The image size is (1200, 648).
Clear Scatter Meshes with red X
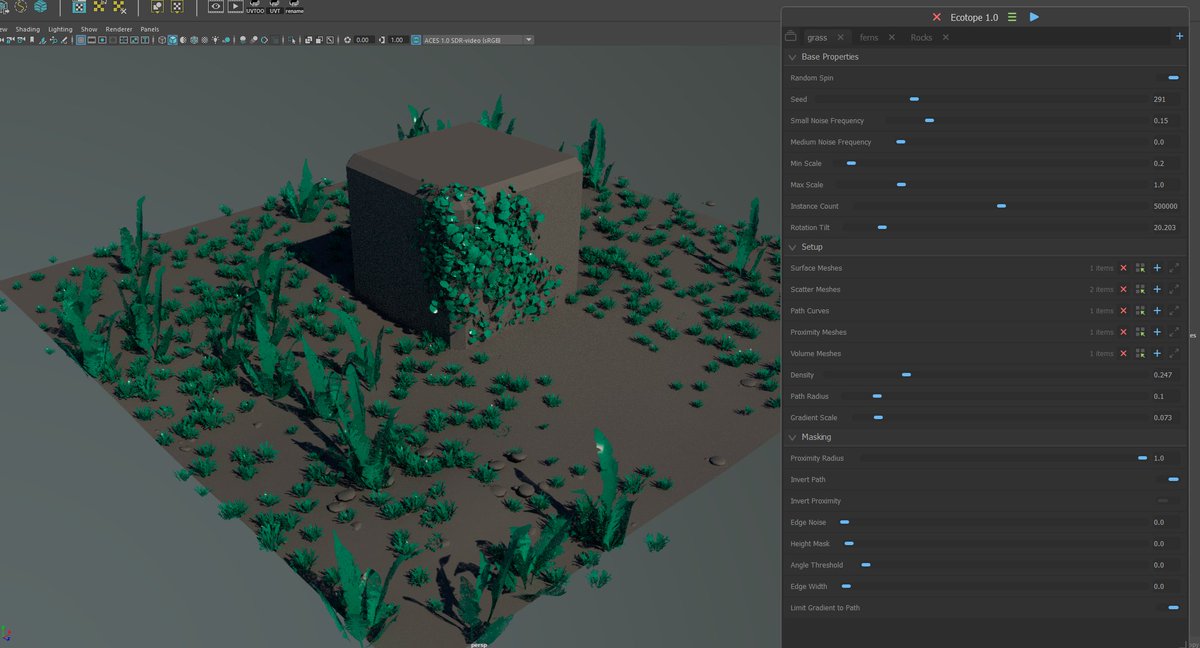(x=1123, y=289)
